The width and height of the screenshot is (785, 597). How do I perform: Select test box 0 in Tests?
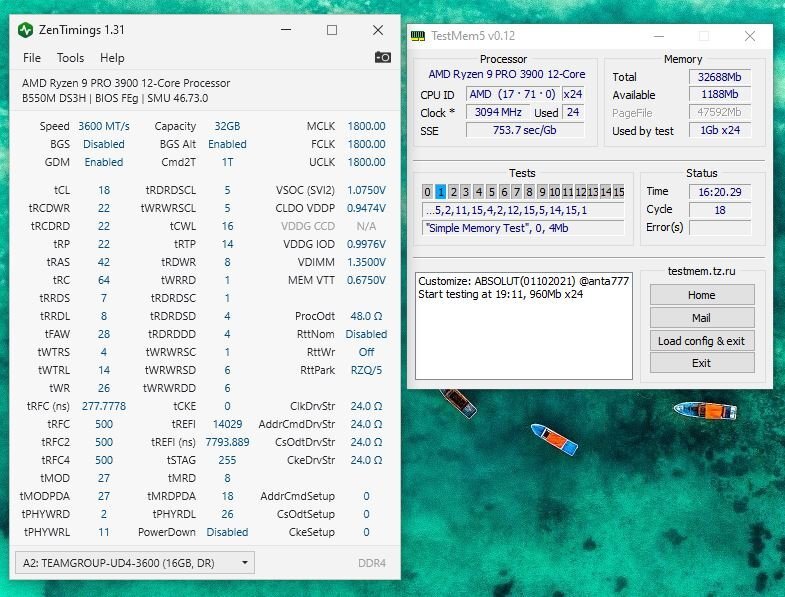point(428,192)
